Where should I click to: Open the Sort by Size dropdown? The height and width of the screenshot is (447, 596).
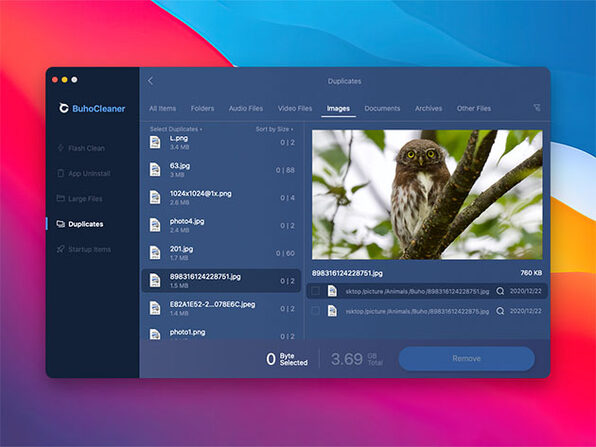274,129
